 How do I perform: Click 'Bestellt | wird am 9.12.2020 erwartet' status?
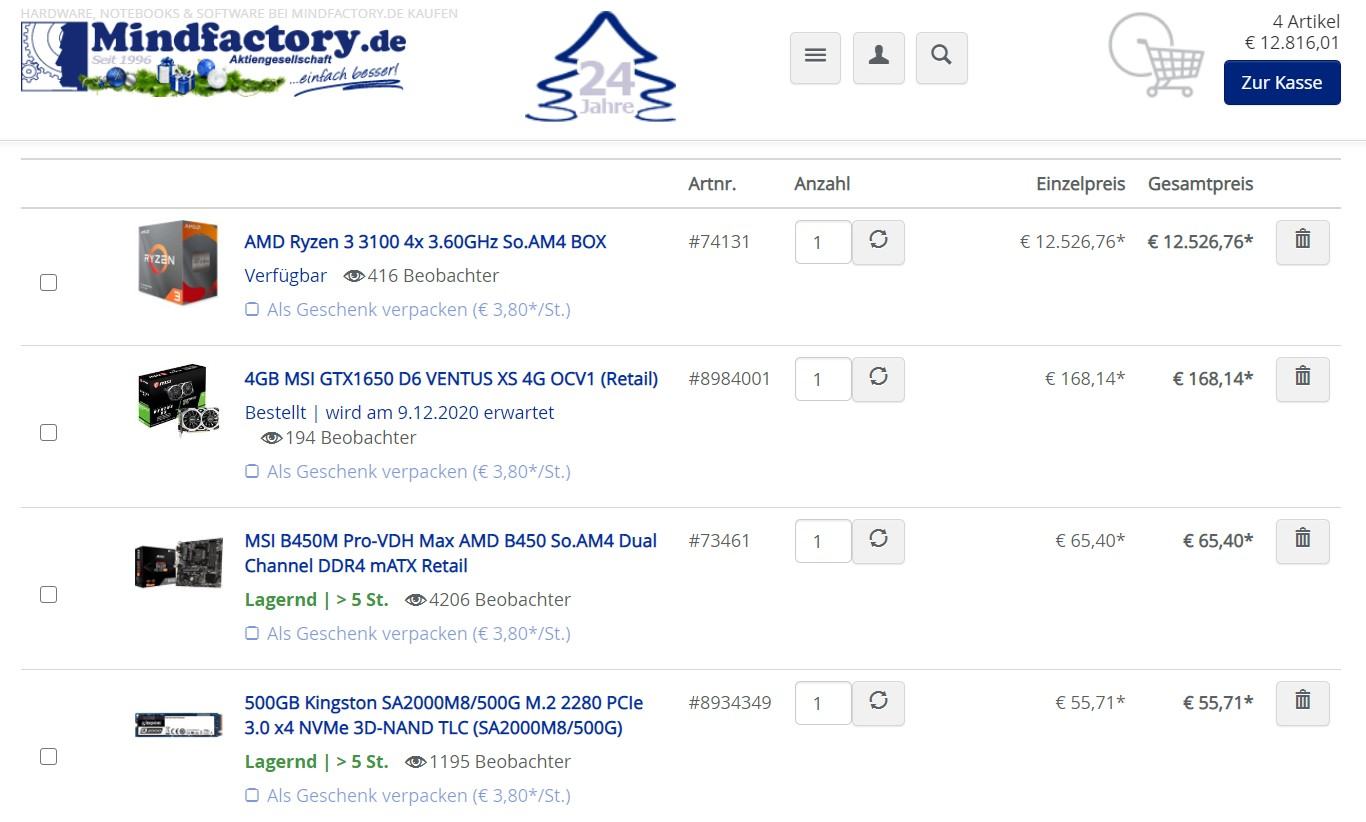click(x=399, y=413)
